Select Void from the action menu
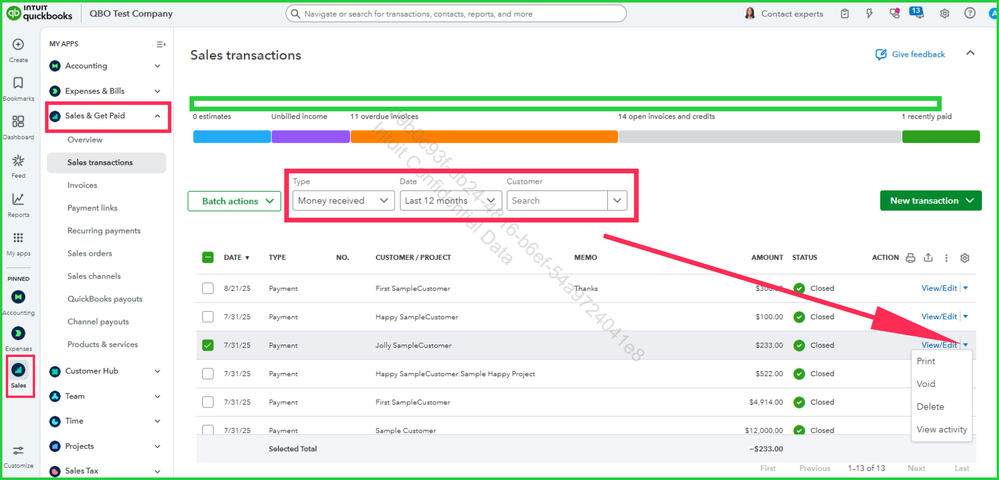This screenshot has width=999, height=480. pyautogui.click(x=926, y=384)
